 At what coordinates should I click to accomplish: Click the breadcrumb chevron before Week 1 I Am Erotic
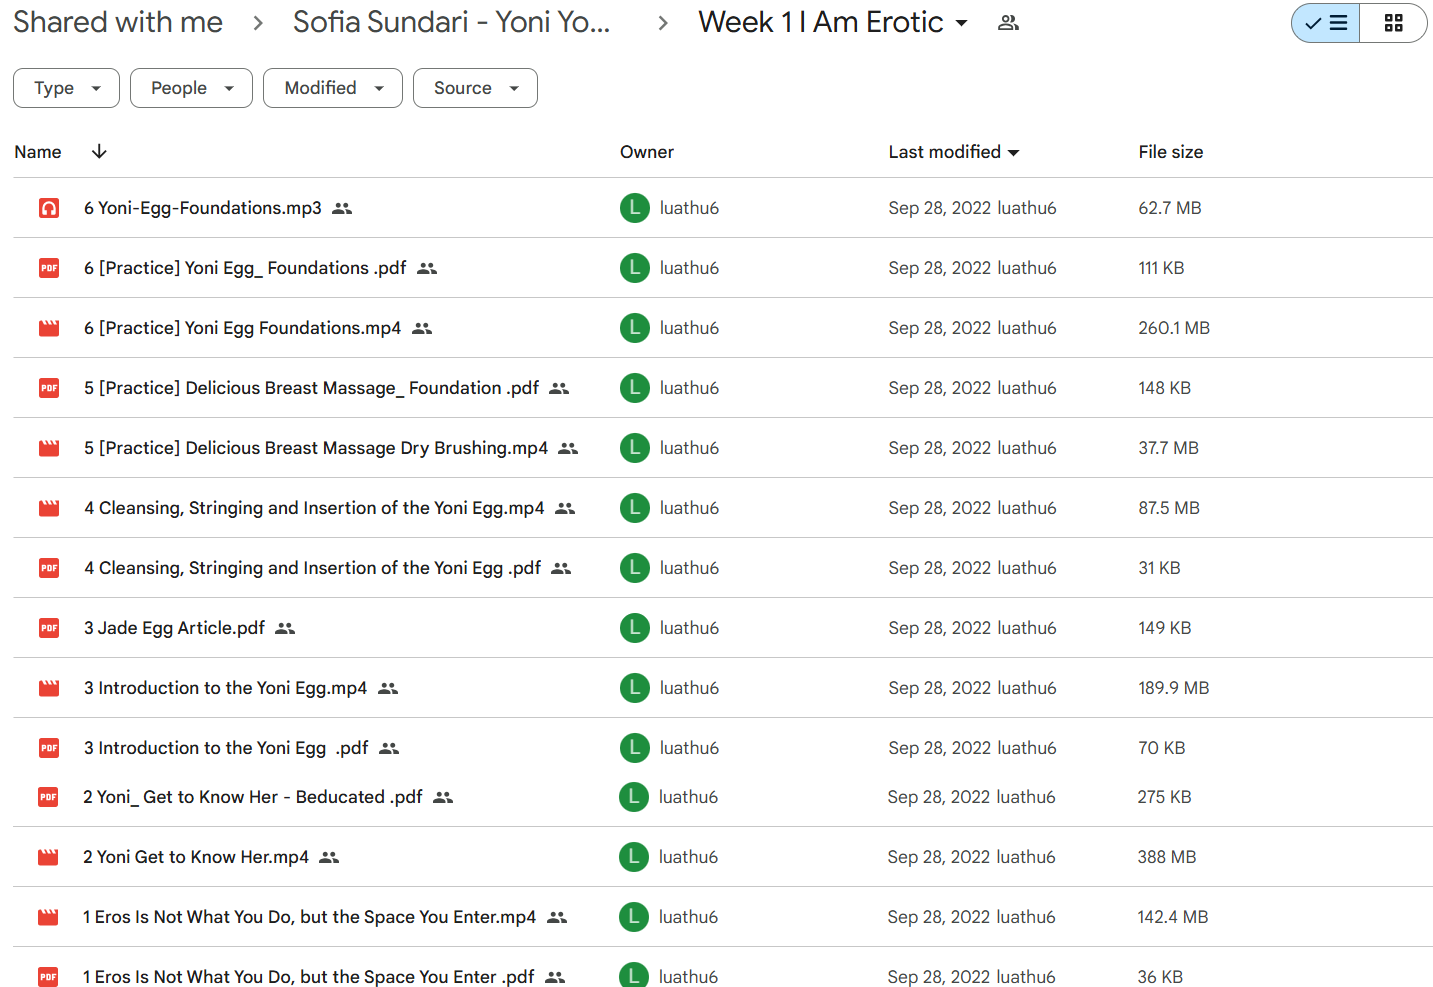pos(663,23)
